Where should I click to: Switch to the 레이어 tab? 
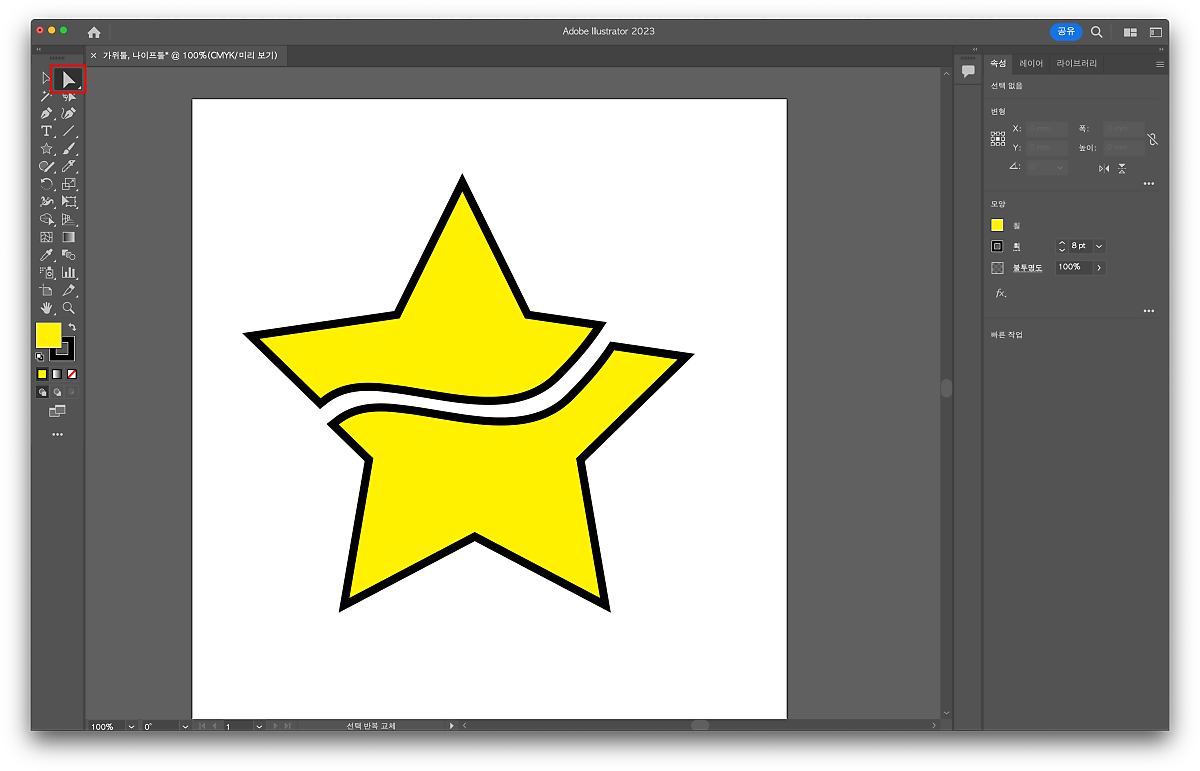coord(1031,63)
